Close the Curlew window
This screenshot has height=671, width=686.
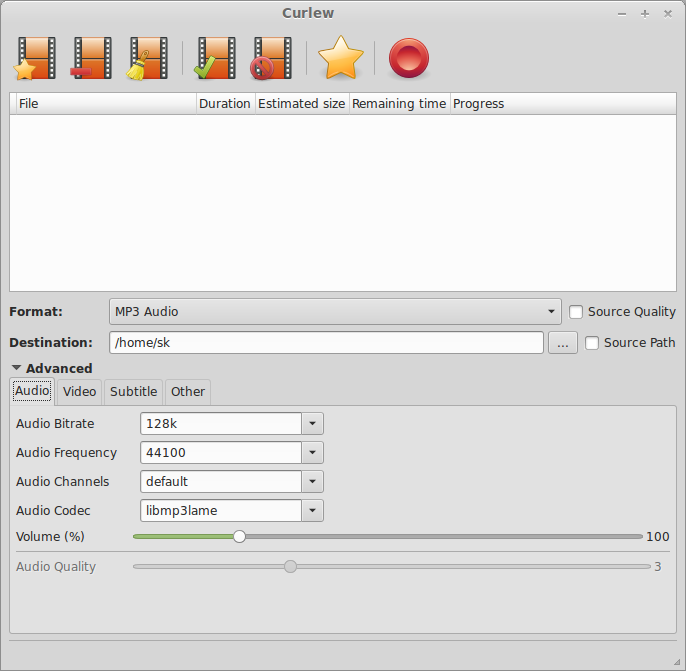pos(668,14)
